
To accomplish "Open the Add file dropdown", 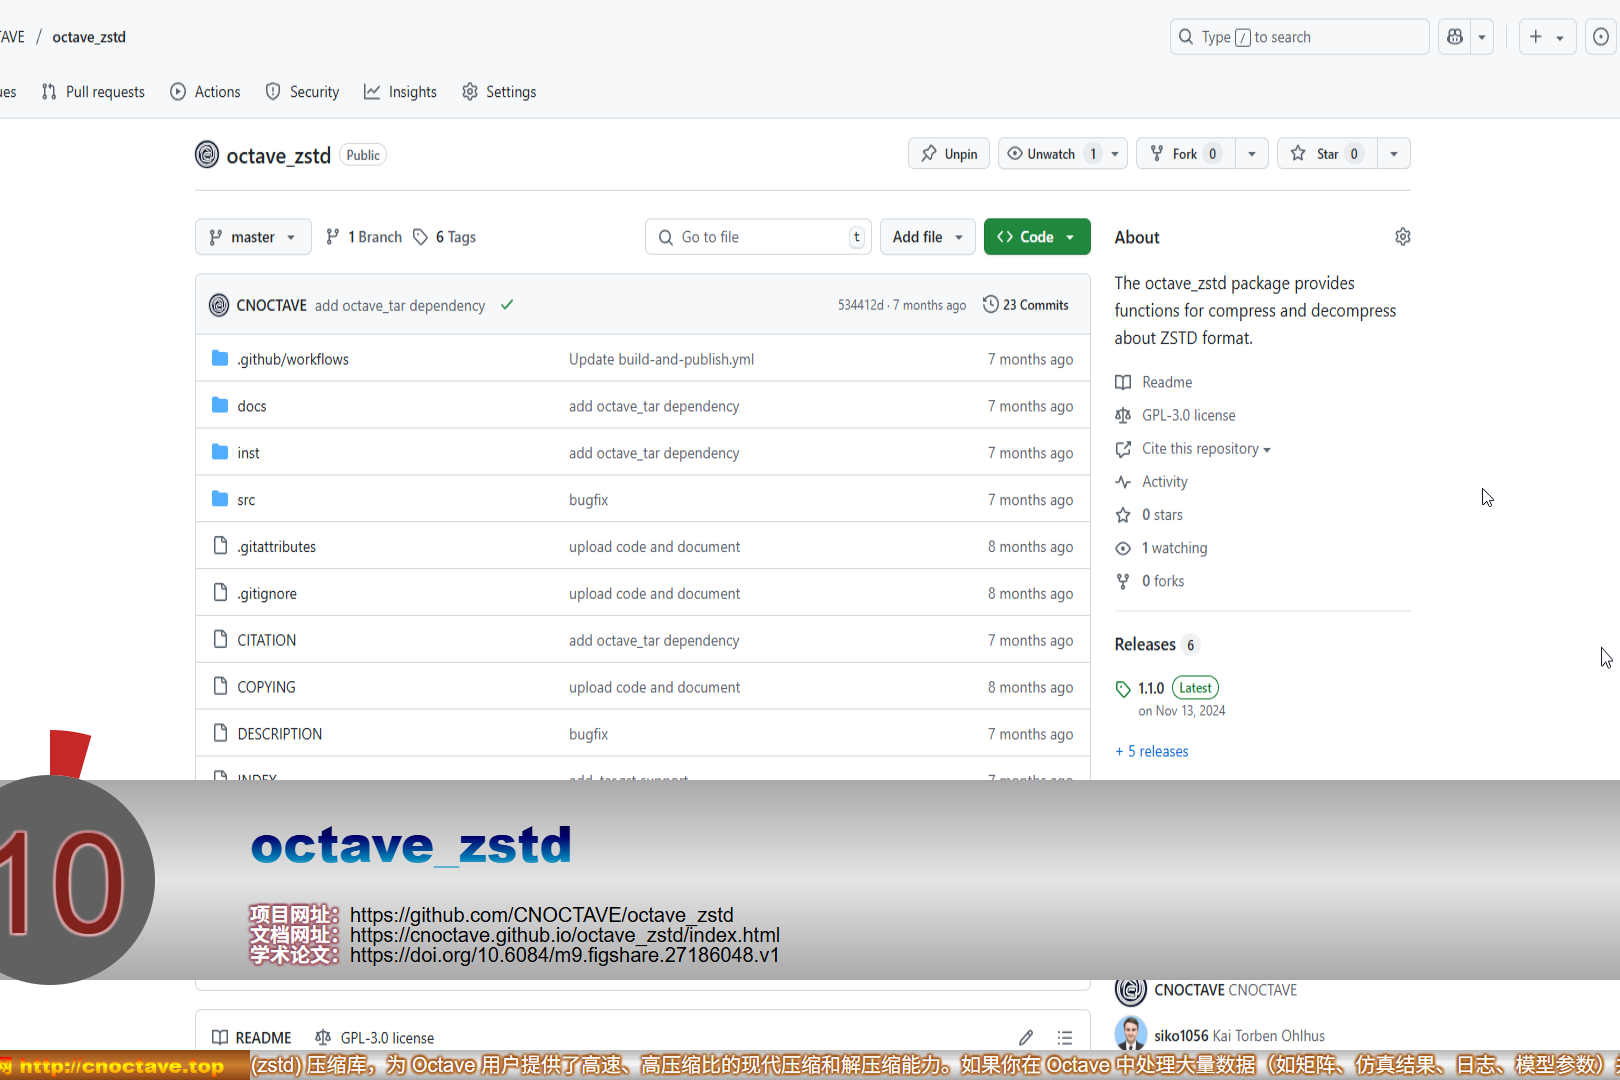I will click(x=927, y=237).
